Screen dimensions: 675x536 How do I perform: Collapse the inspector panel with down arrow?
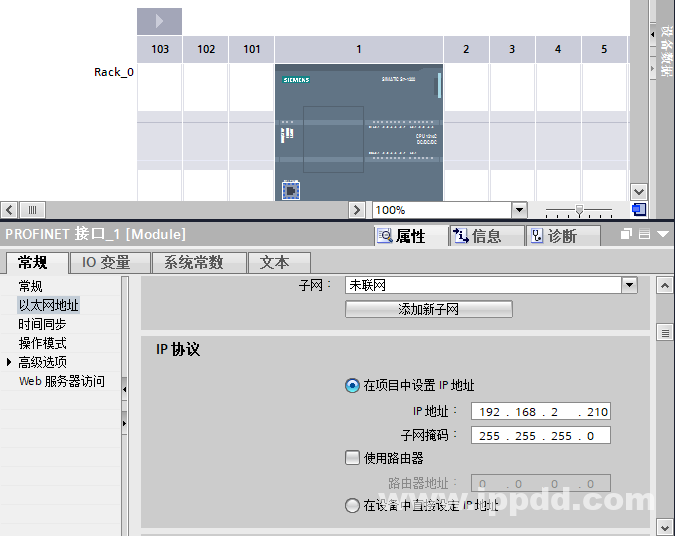(x=663, y=234)
